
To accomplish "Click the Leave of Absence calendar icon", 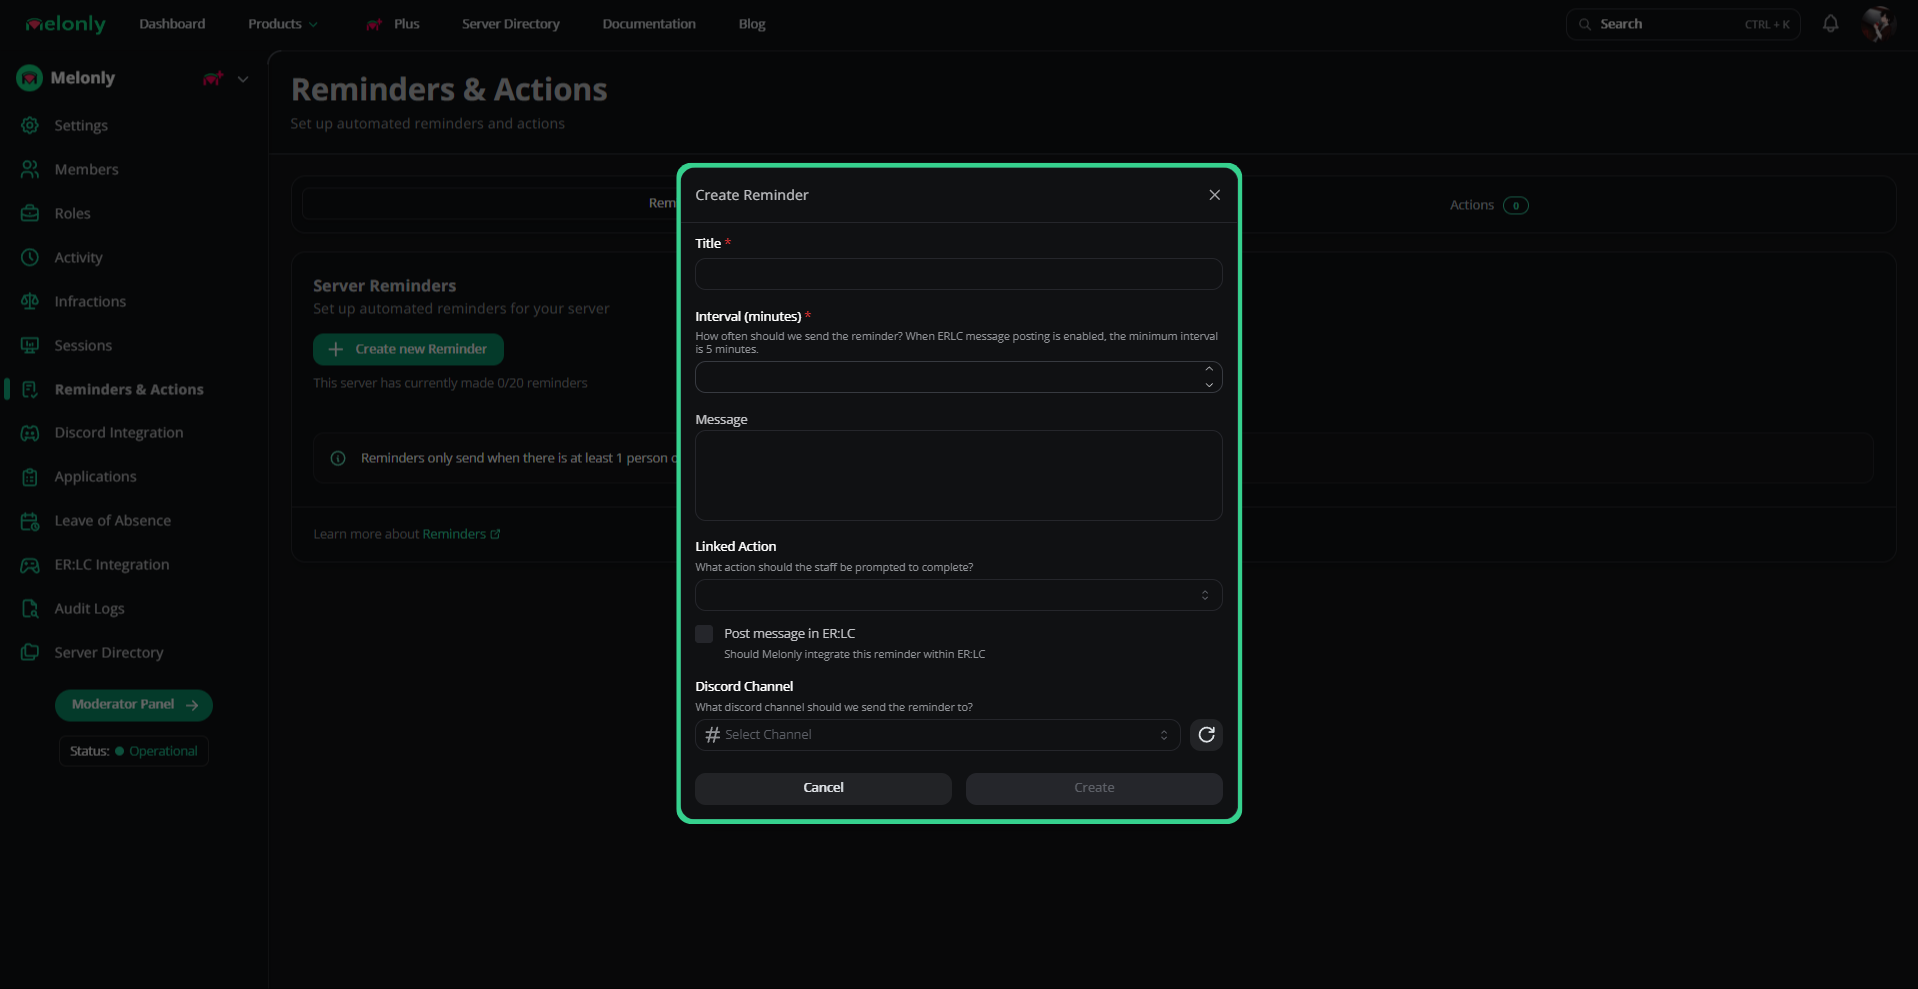I will click(30, 521).
